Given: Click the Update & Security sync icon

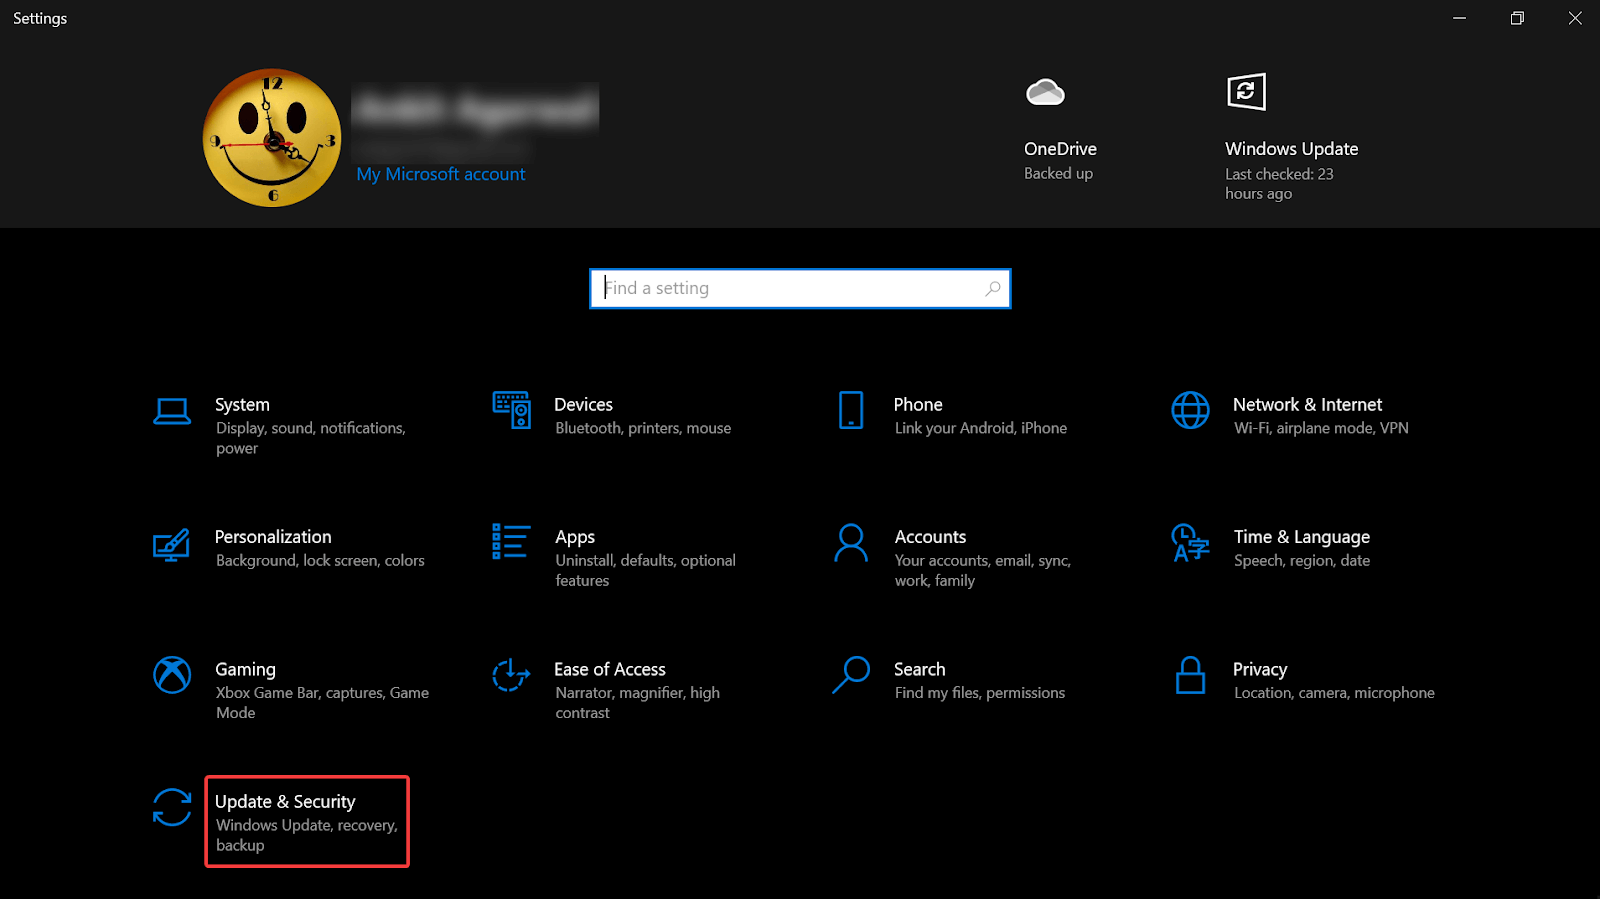Looking at the screenshot, I should pyautogui.click(x=172, y=807).
